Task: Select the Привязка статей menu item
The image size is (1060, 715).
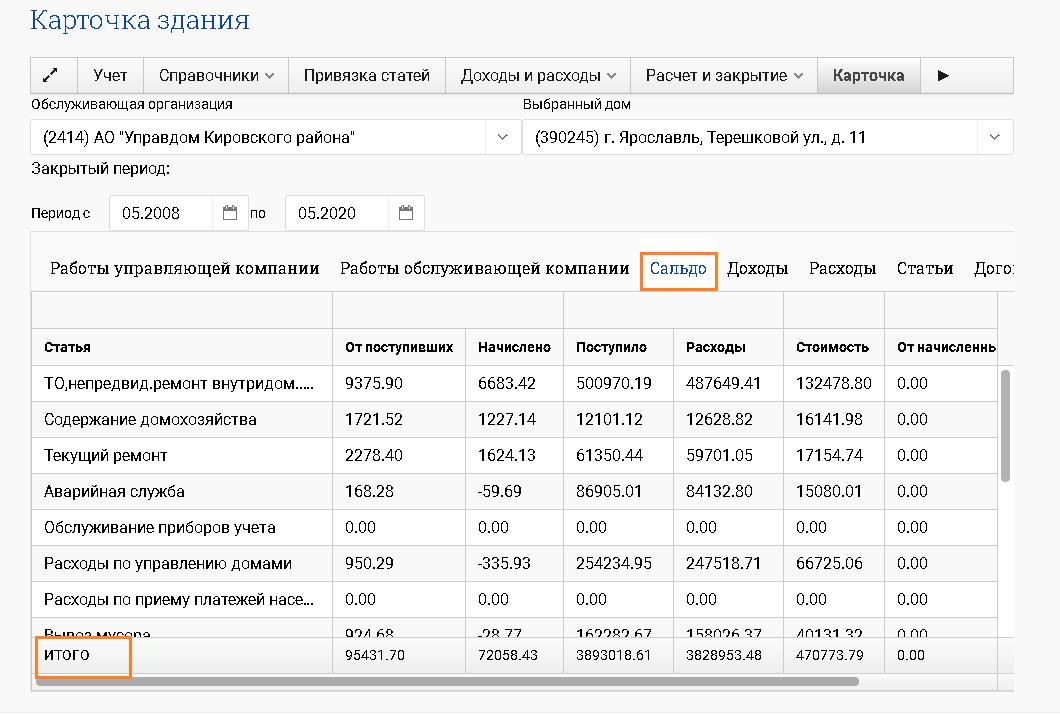Action: [365, 75]
